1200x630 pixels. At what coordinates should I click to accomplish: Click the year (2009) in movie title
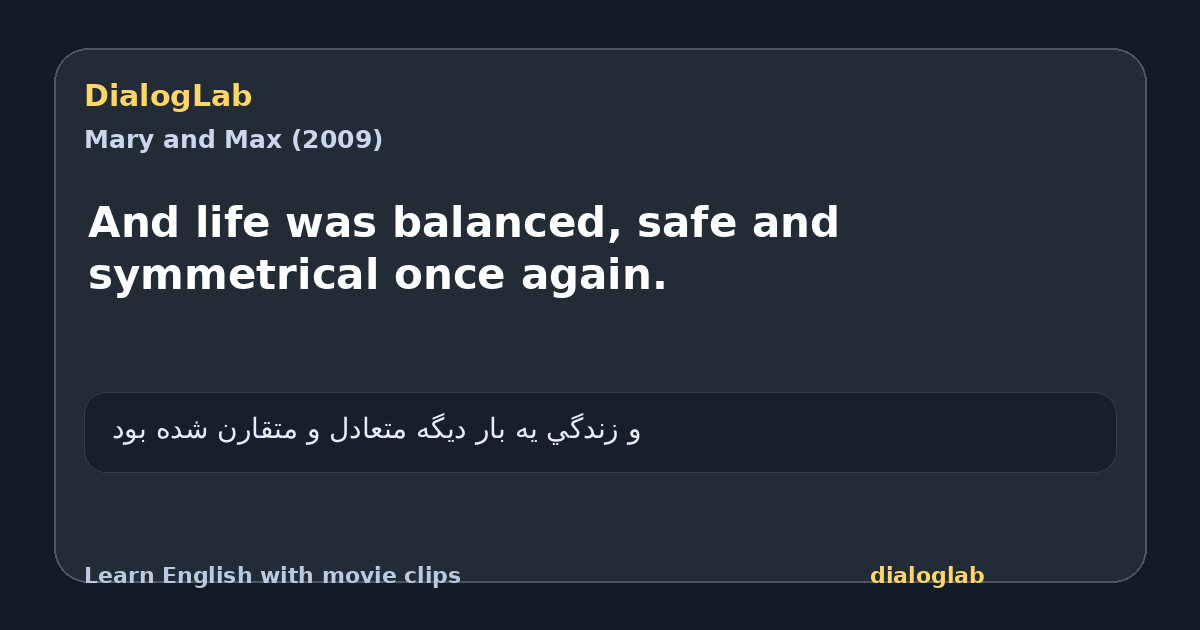(337, 140)
